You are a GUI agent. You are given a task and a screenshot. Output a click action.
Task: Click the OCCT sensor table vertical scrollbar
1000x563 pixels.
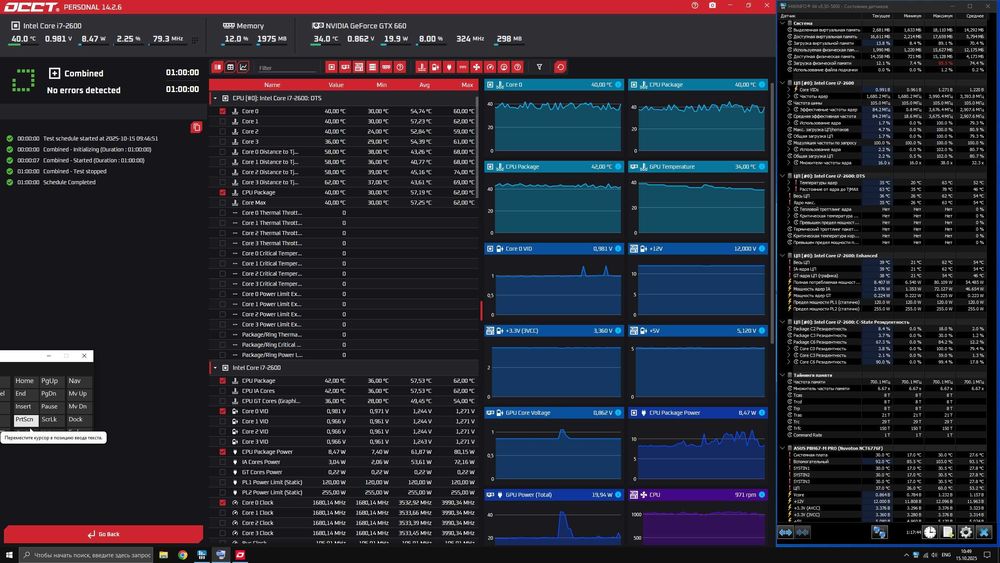click(477, 147)
